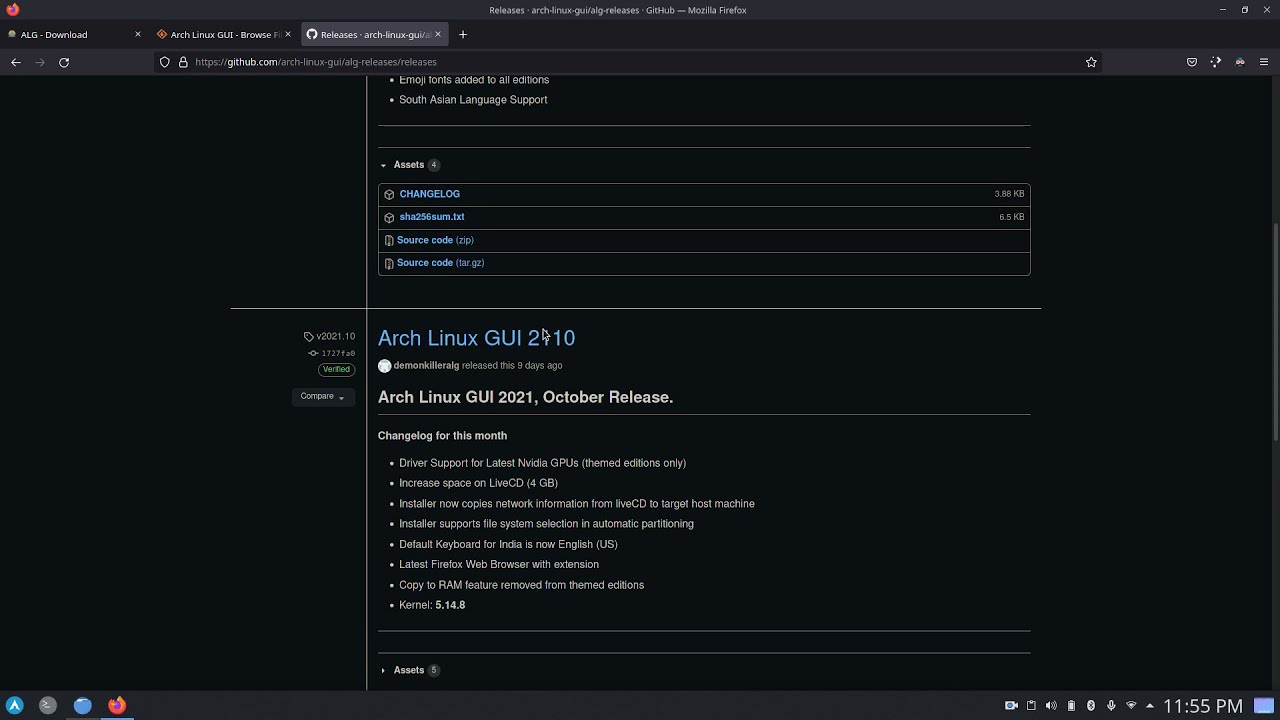The width and height of the screenshot is (1280, 720).
Task: Expand the Assets 5 section
Action: click(409, 670)
